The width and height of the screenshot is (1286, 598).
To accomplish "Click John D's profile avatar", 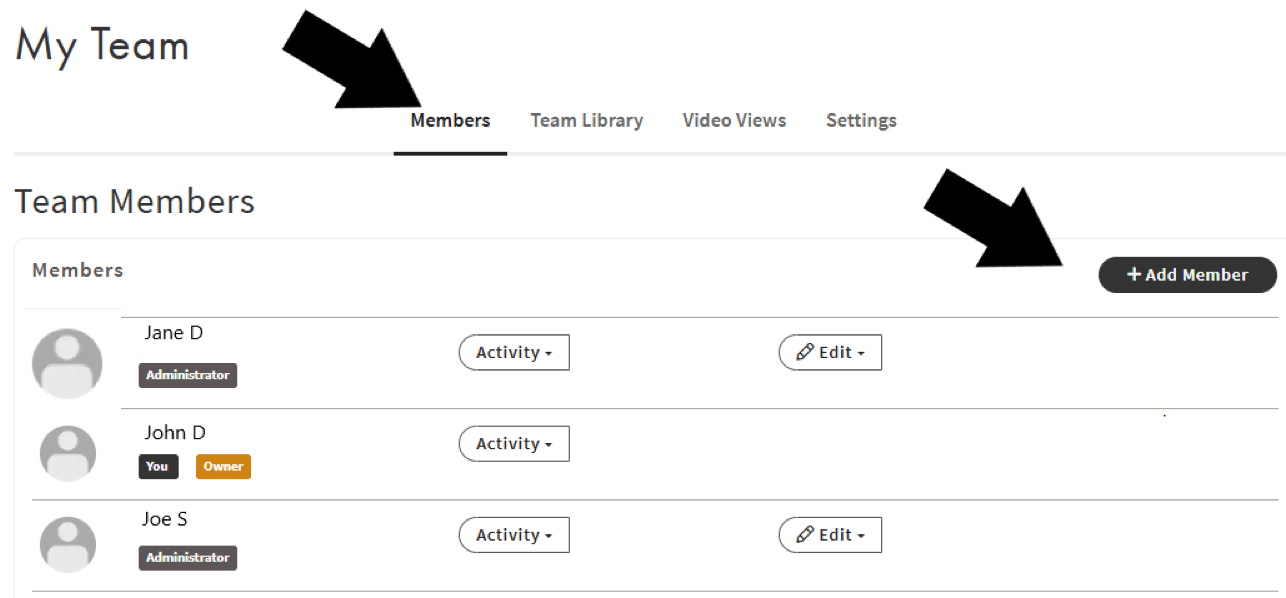I will click(x=68, y=453).
